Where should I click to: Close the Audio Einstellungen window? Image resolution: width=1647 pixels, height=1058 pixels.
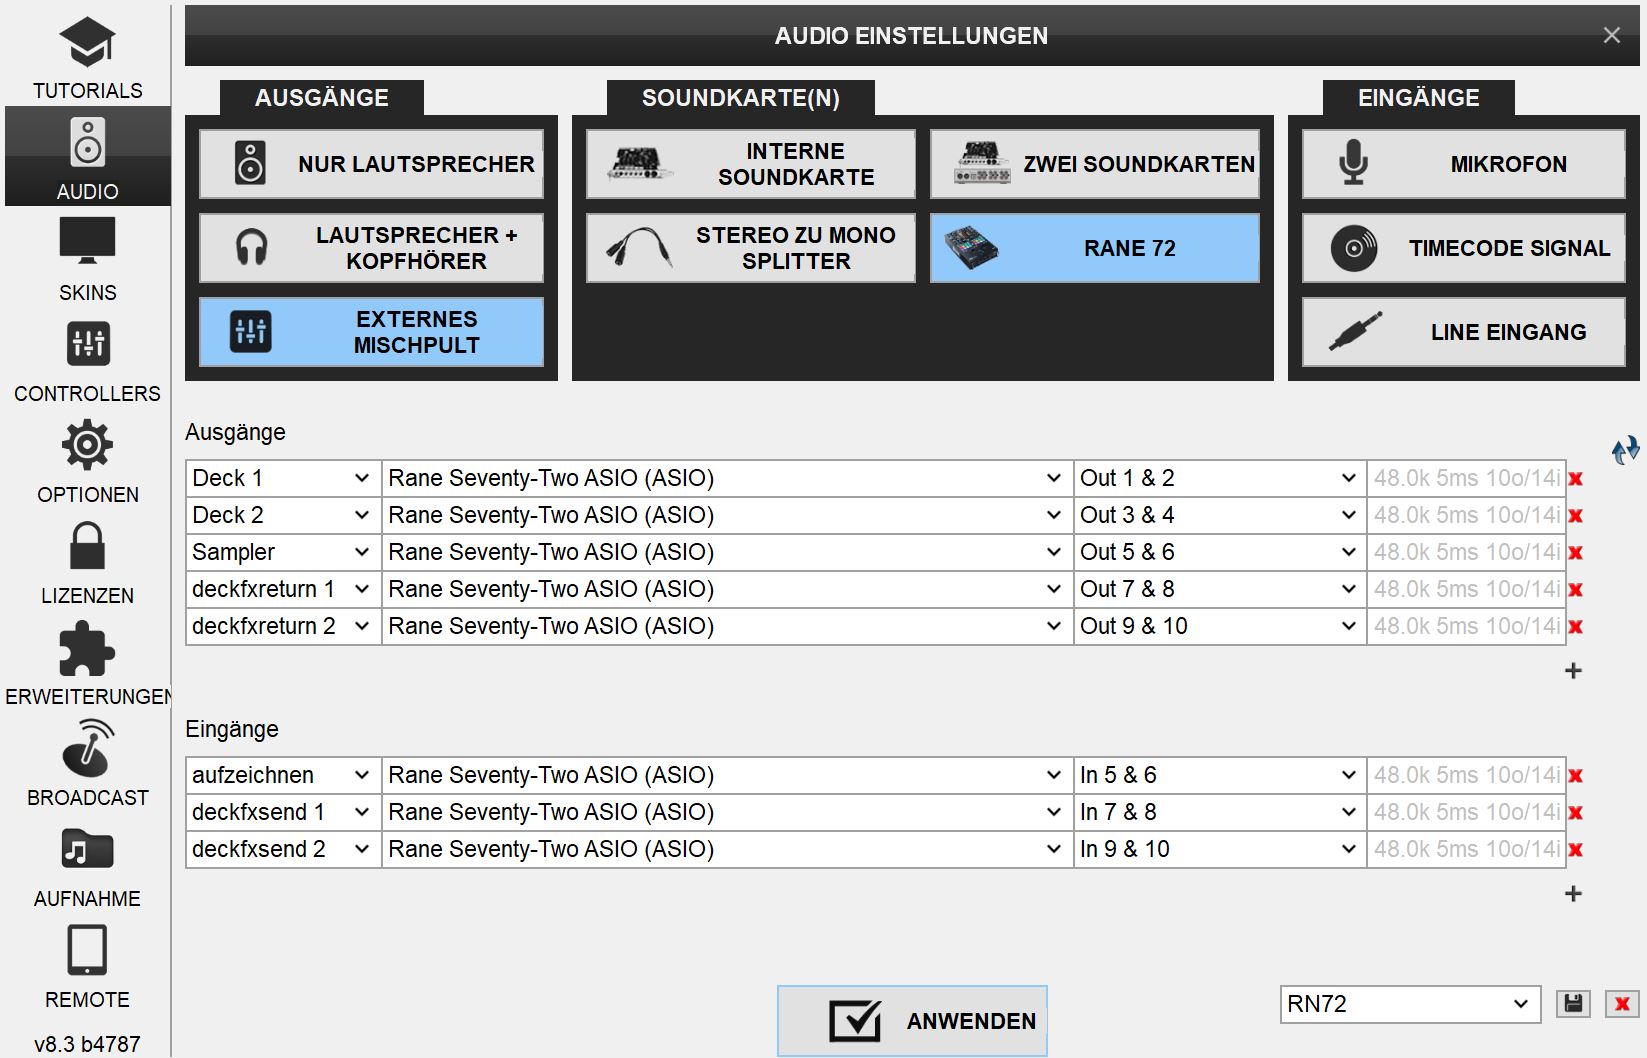(1611, 35)
